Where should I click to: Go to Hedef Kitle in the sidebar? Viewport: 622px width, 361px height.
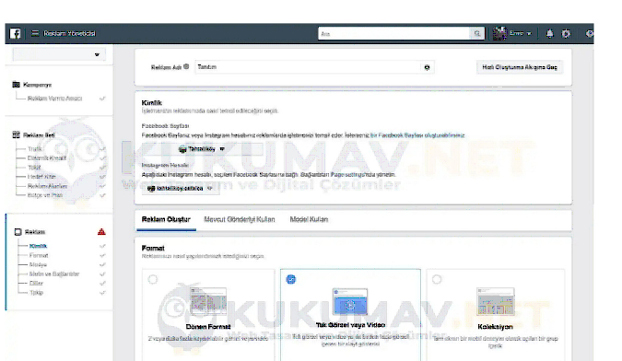(41, 177)
